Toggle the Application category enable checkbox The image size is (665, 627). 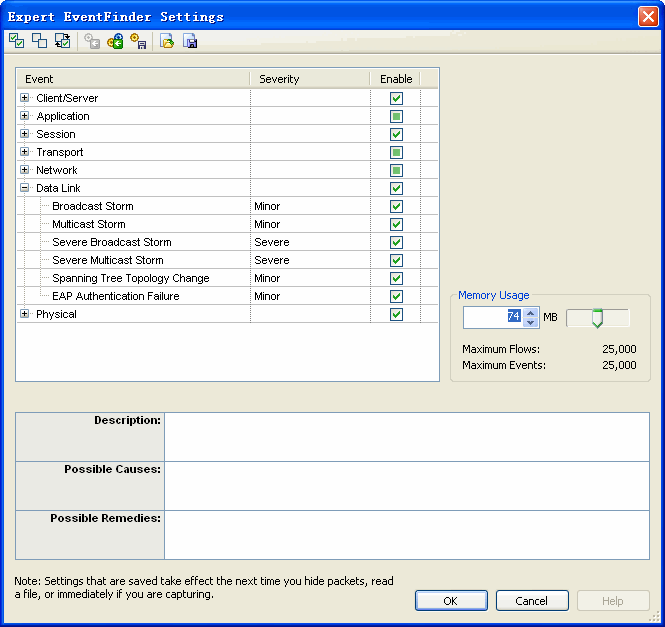396,116
